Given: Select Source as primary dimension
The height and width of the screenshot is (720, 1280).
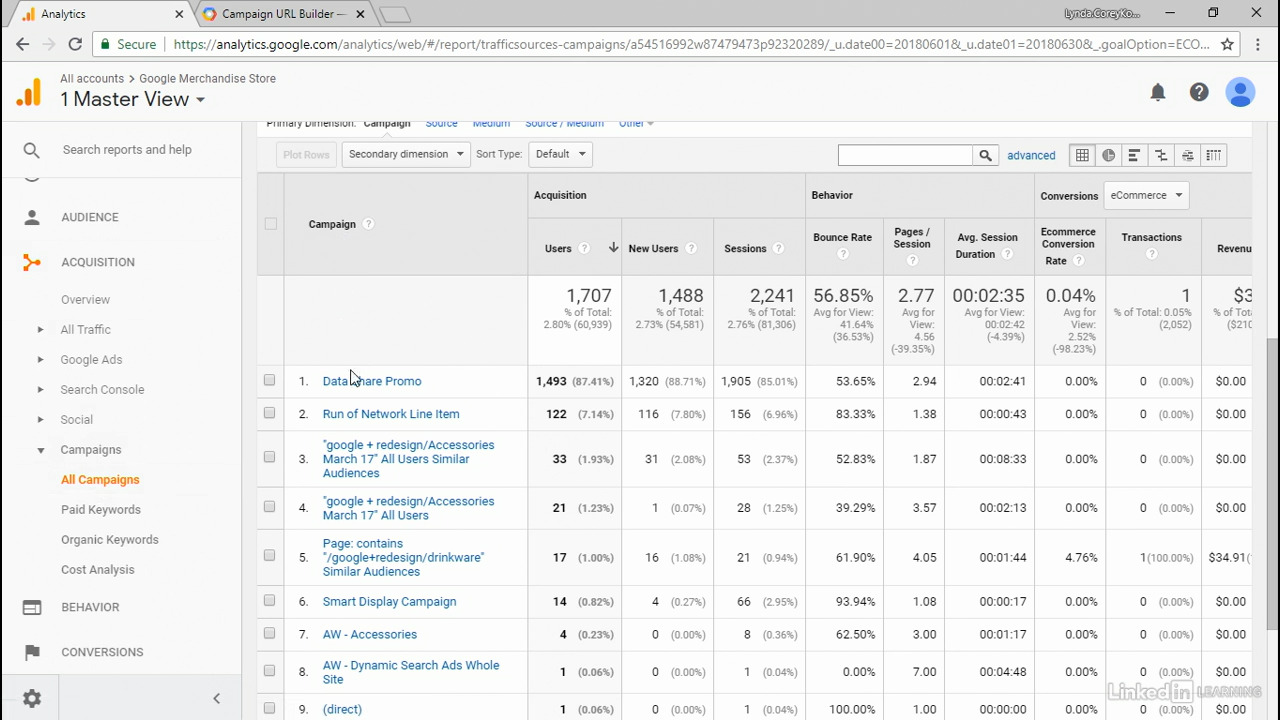Looking at the screenshot, I should pyautogui.click(x=441, y=124).
